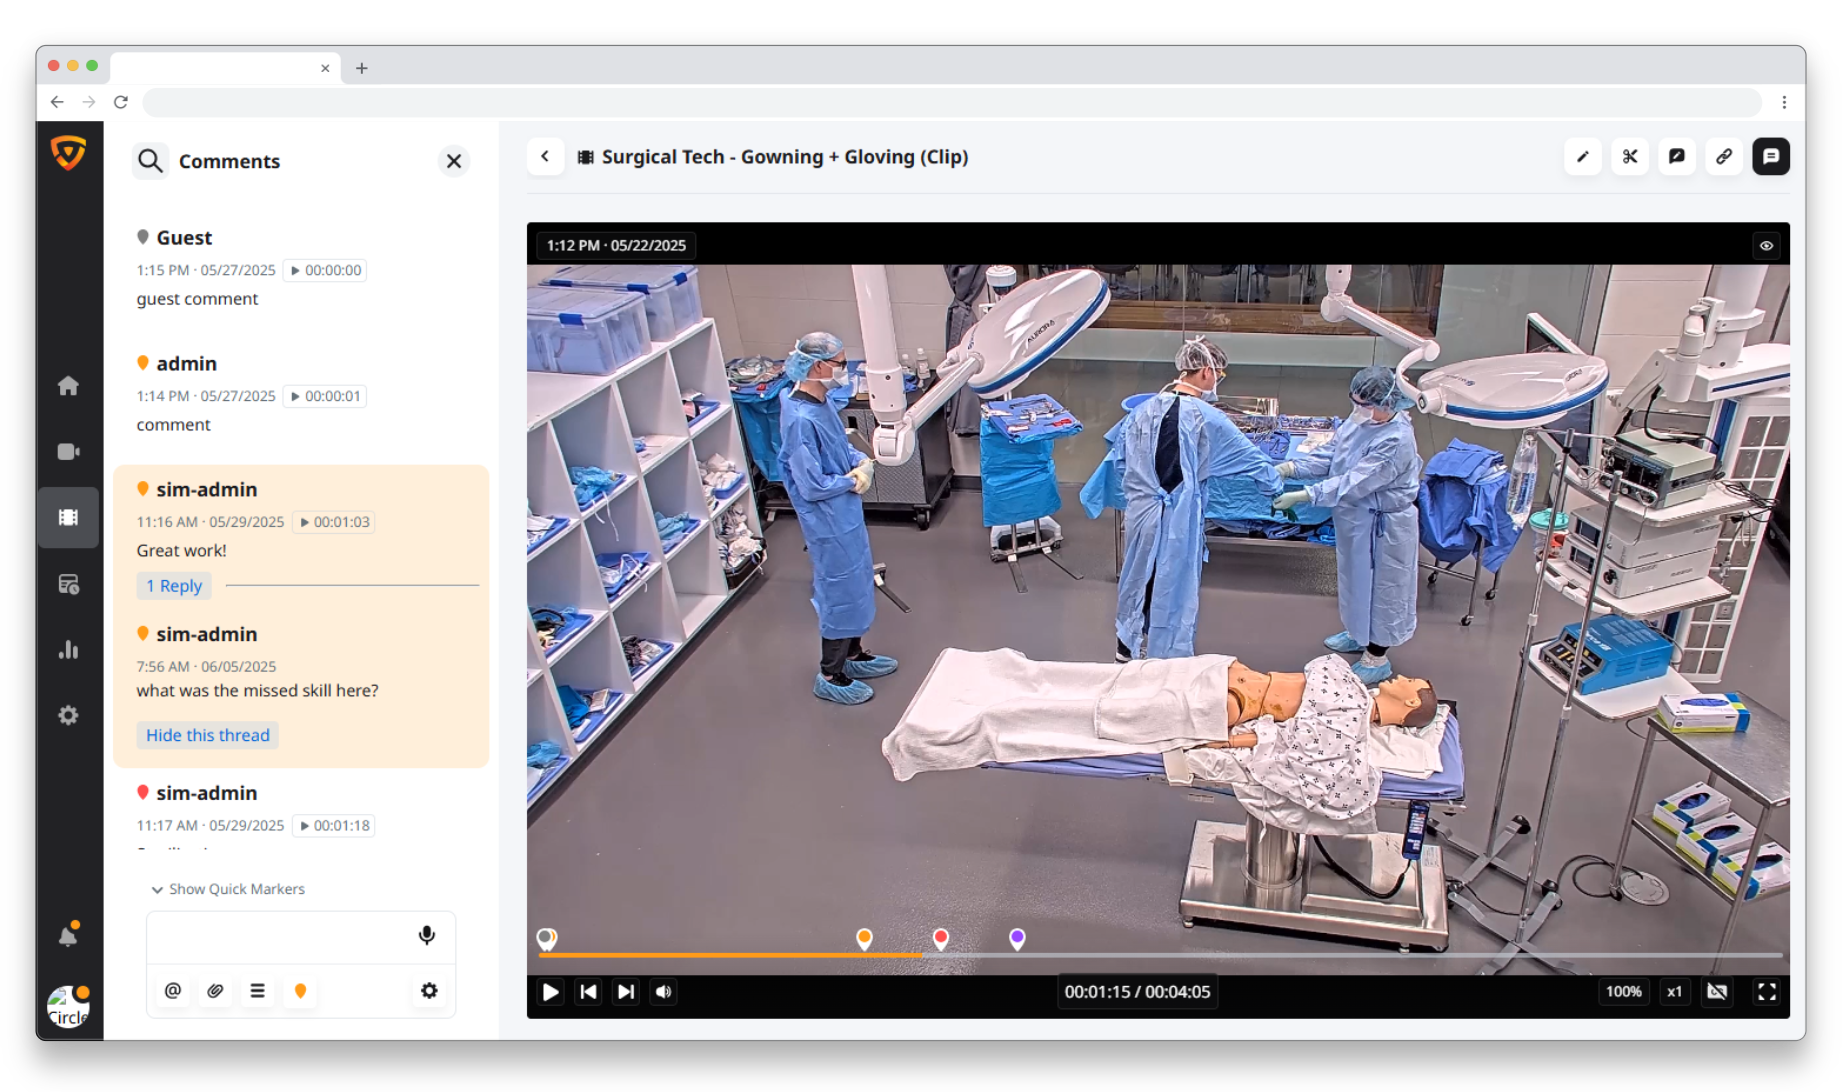The width and height of the screenshot is (1842, 1092).
Task: Click the 00:01:15 / 00:04:05 time display
Action: [1137, 992]
